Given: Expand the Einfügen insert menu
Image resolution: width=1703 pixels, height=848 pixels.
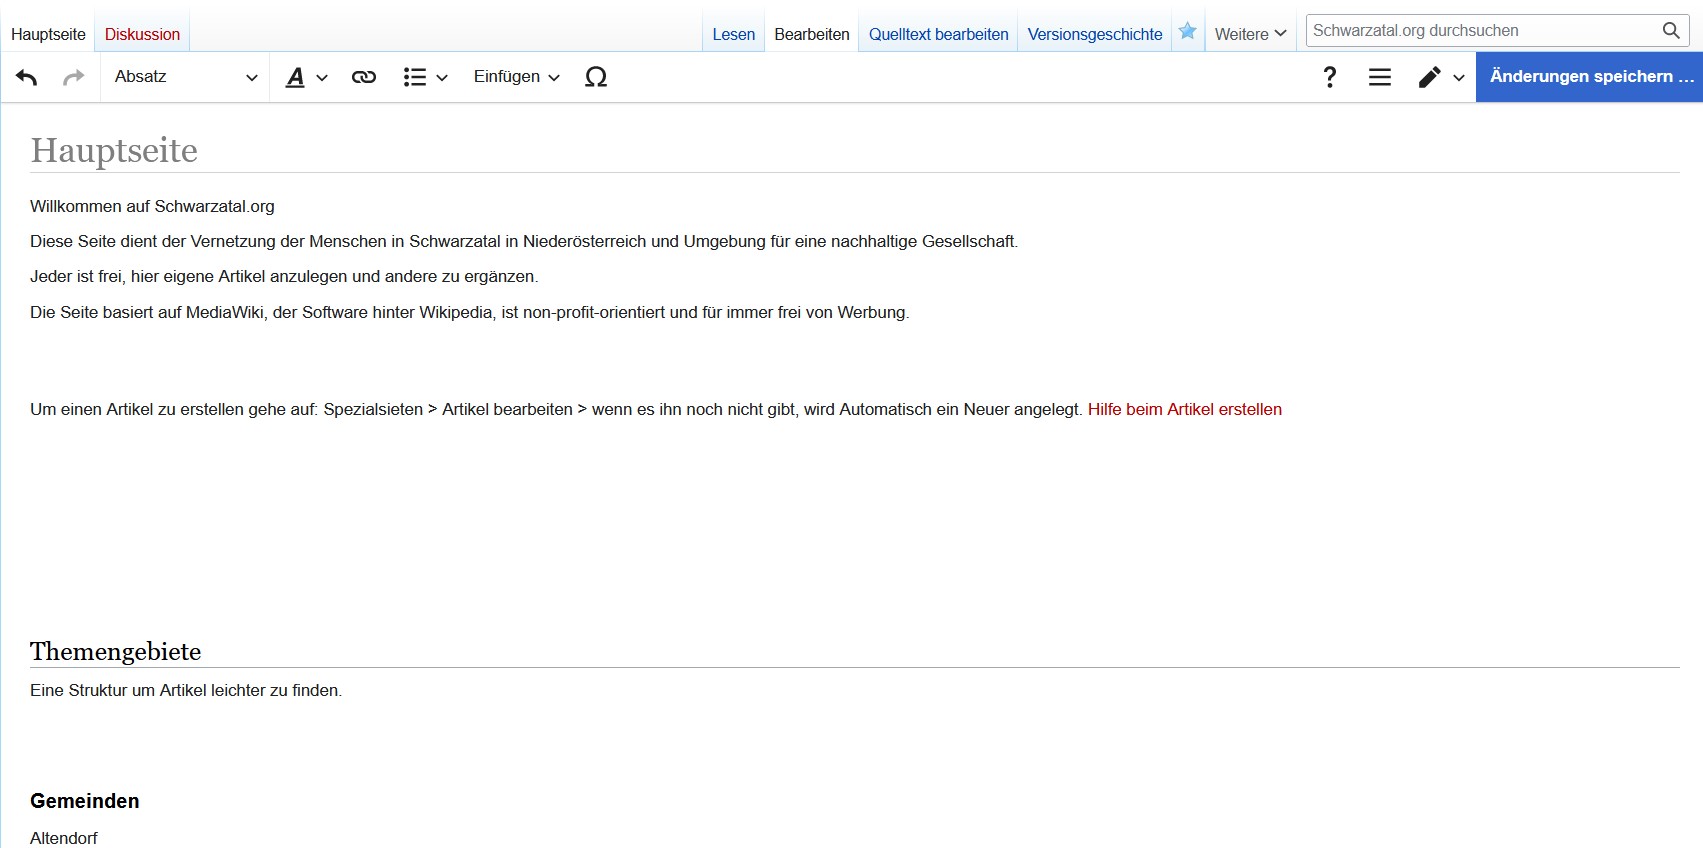Looking at the screenshot, I should click(516, 77).
